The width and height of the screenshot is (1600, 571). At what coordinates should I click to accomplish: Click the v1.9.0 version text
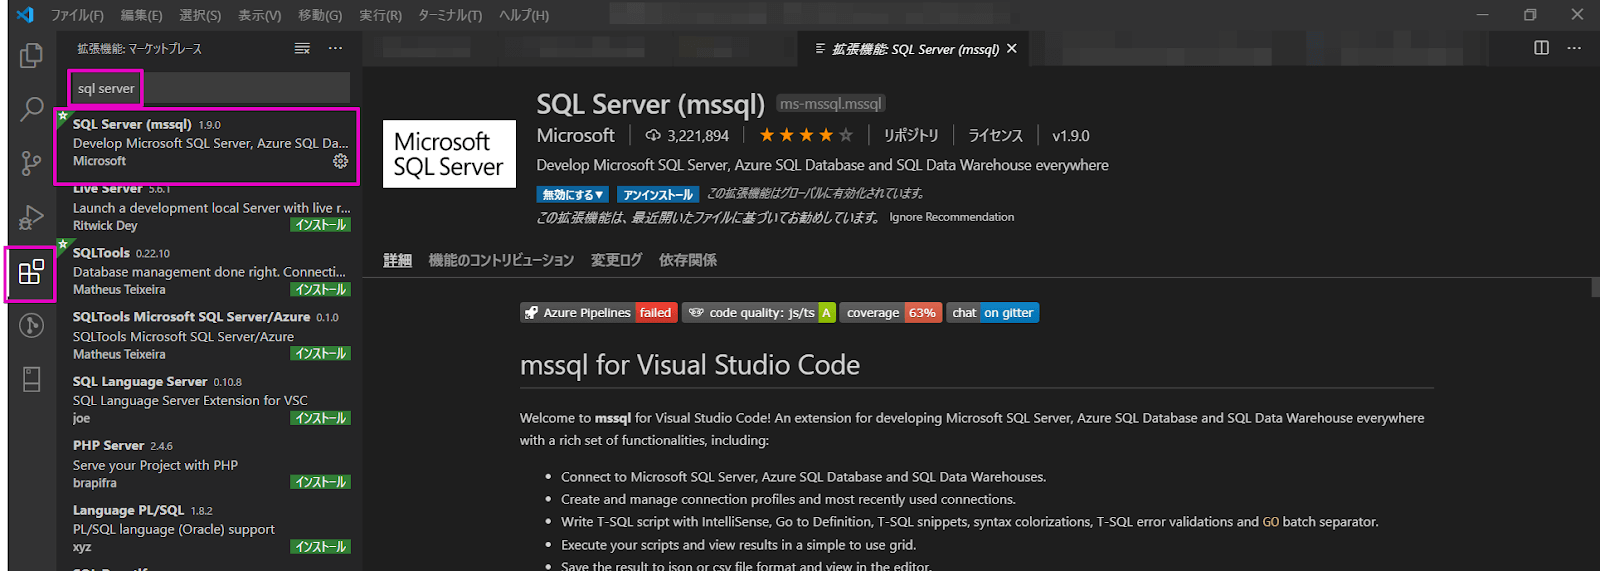point(1071,136)
